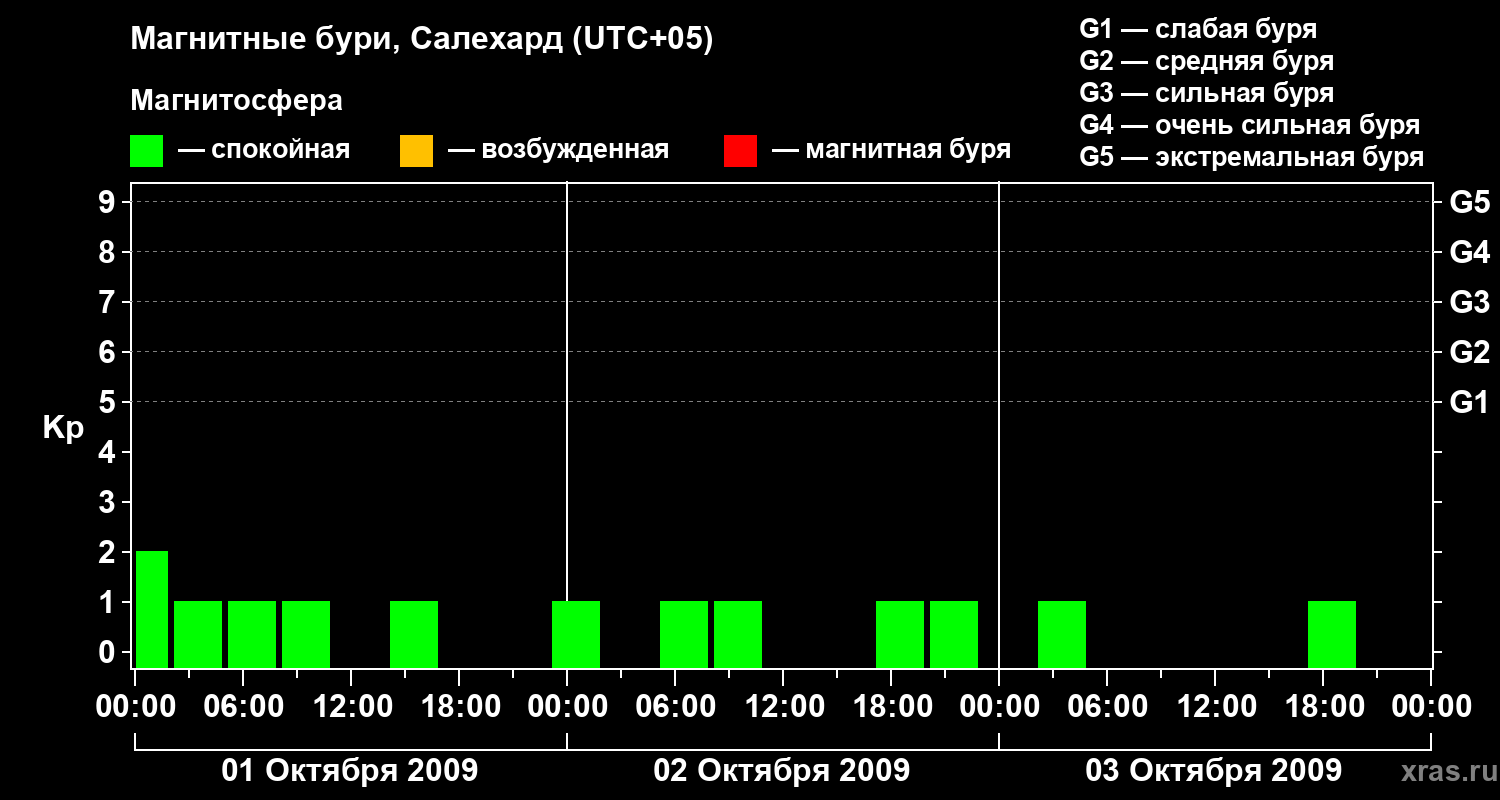This screenshot has height=800, width=1500.
Task: Select the 03 Октября bar near 18:00
Action: pyautogui.click(x=1332, y=634)
